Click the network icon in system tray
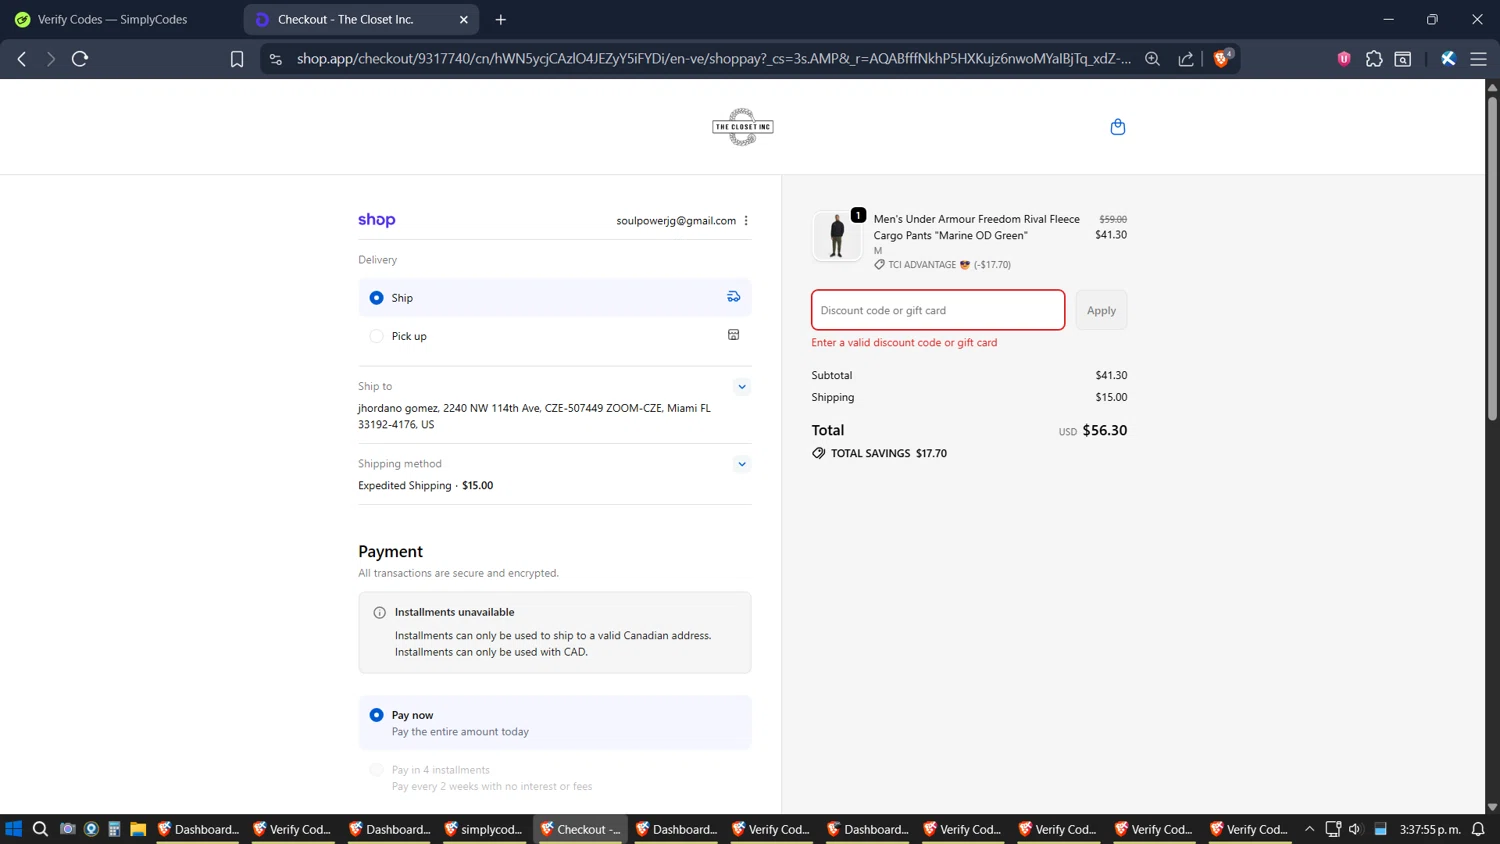 click(x=1332, y=829)
